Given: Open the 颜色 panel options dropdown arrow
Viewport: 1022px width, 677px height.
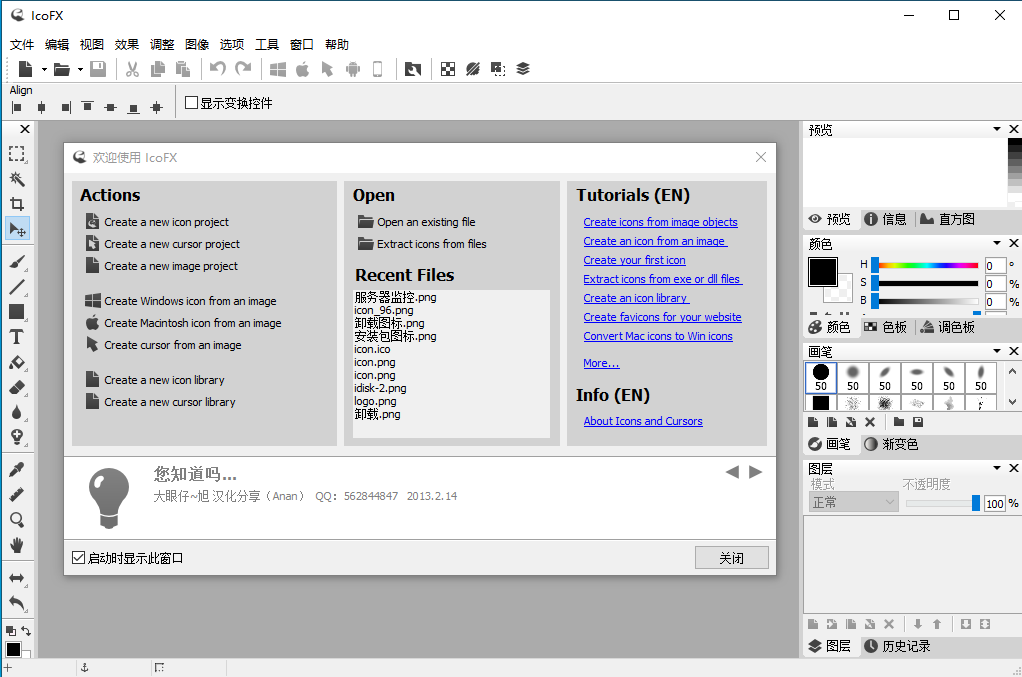Looking at the screenshot, I should [x=997, y=243].
